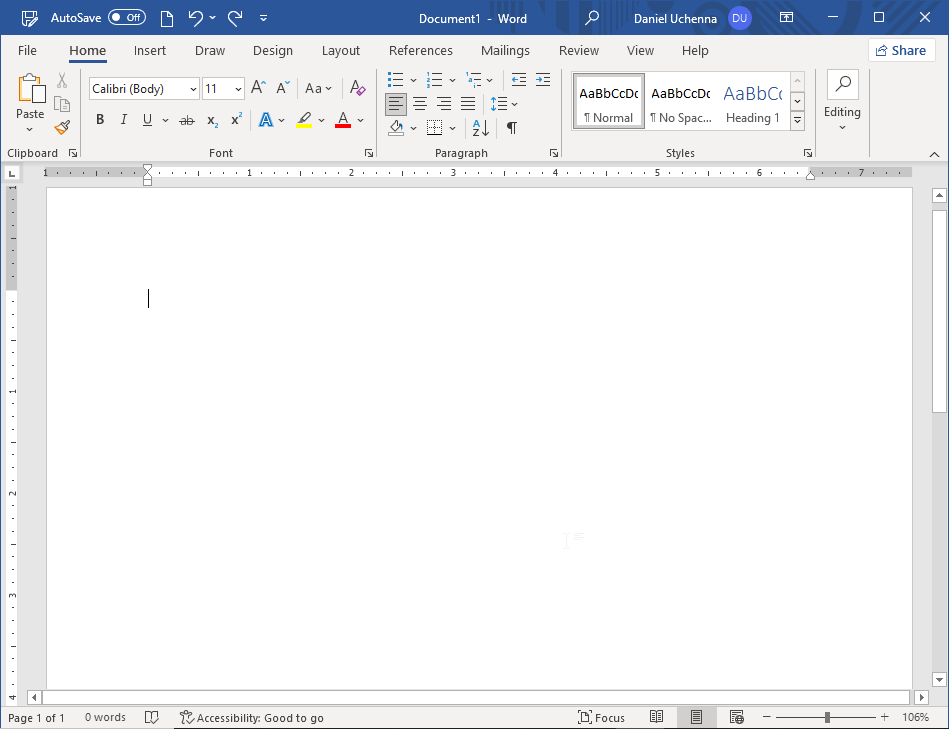This screenshot has height=729, width=949.
Task: Click the Share button
Action: pyautogui.click(x=899, y=51)
